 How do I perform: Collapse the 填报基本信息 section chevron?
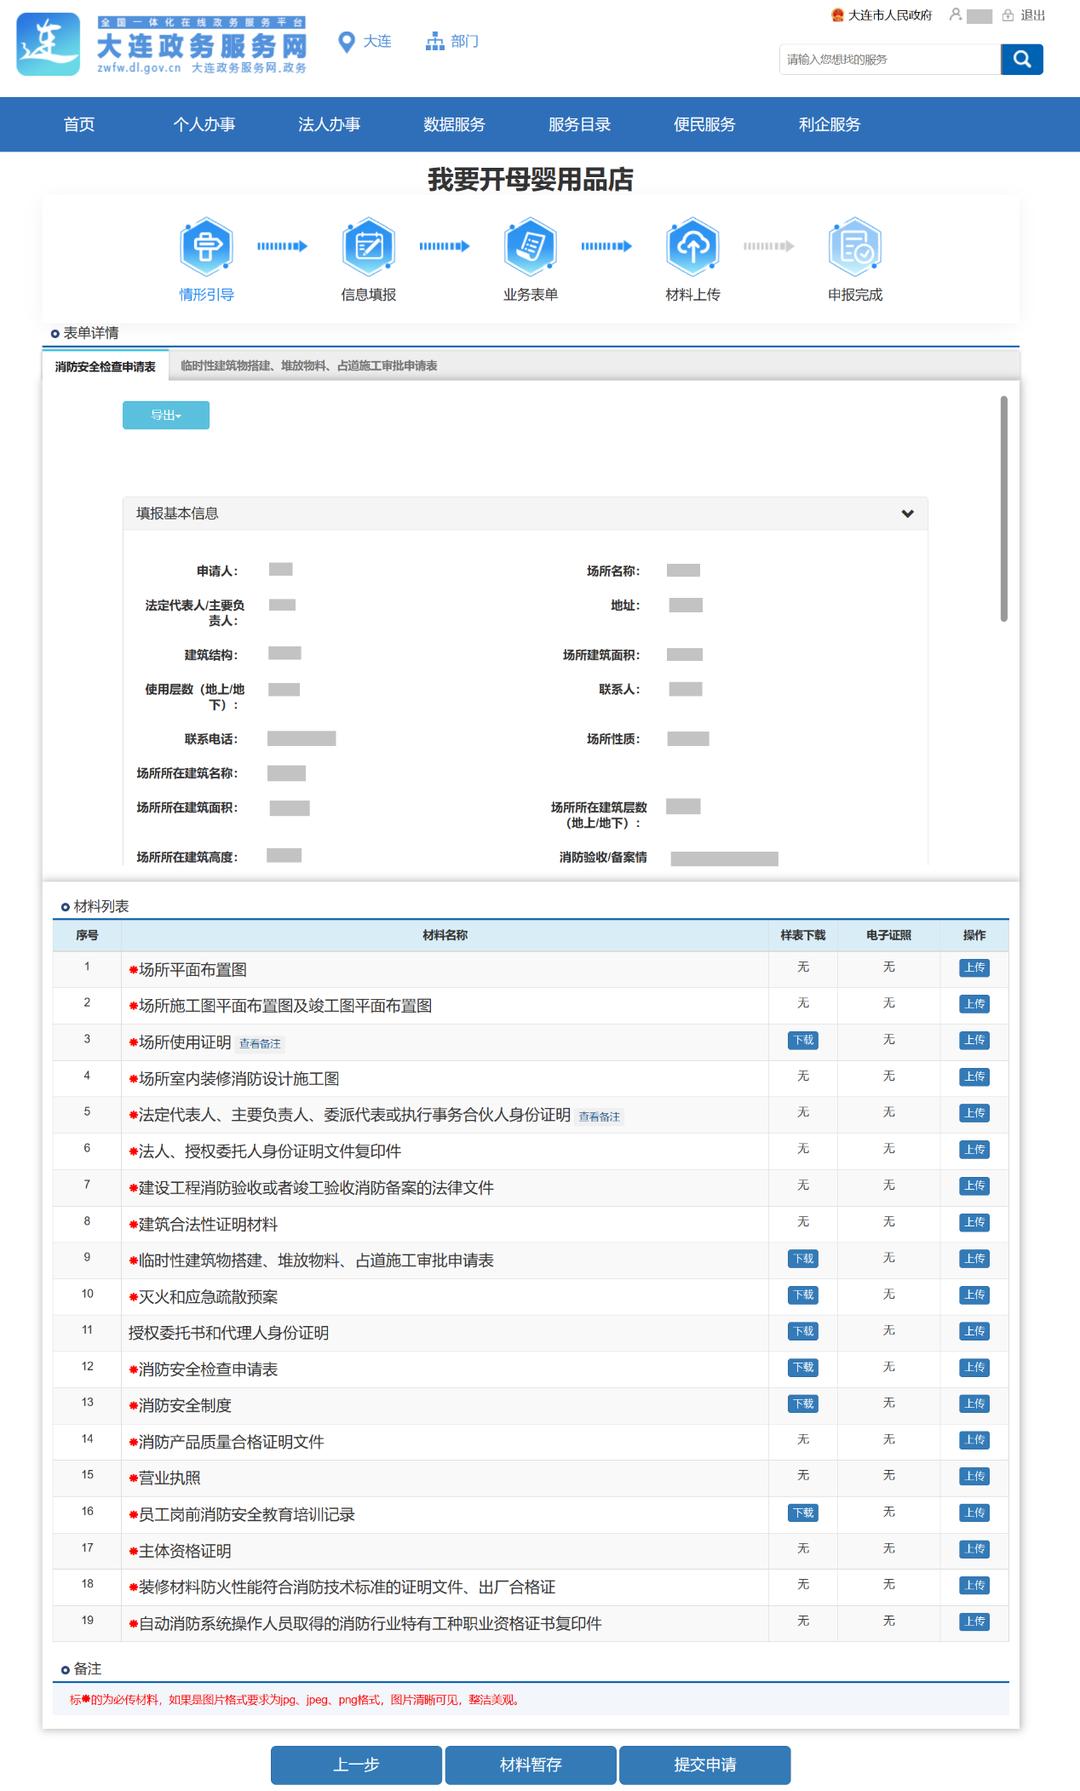pos(907,513)
